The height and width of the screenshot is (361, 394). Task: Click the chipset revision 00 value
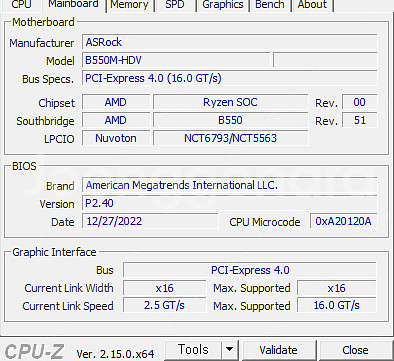click(x=360, y=102)
